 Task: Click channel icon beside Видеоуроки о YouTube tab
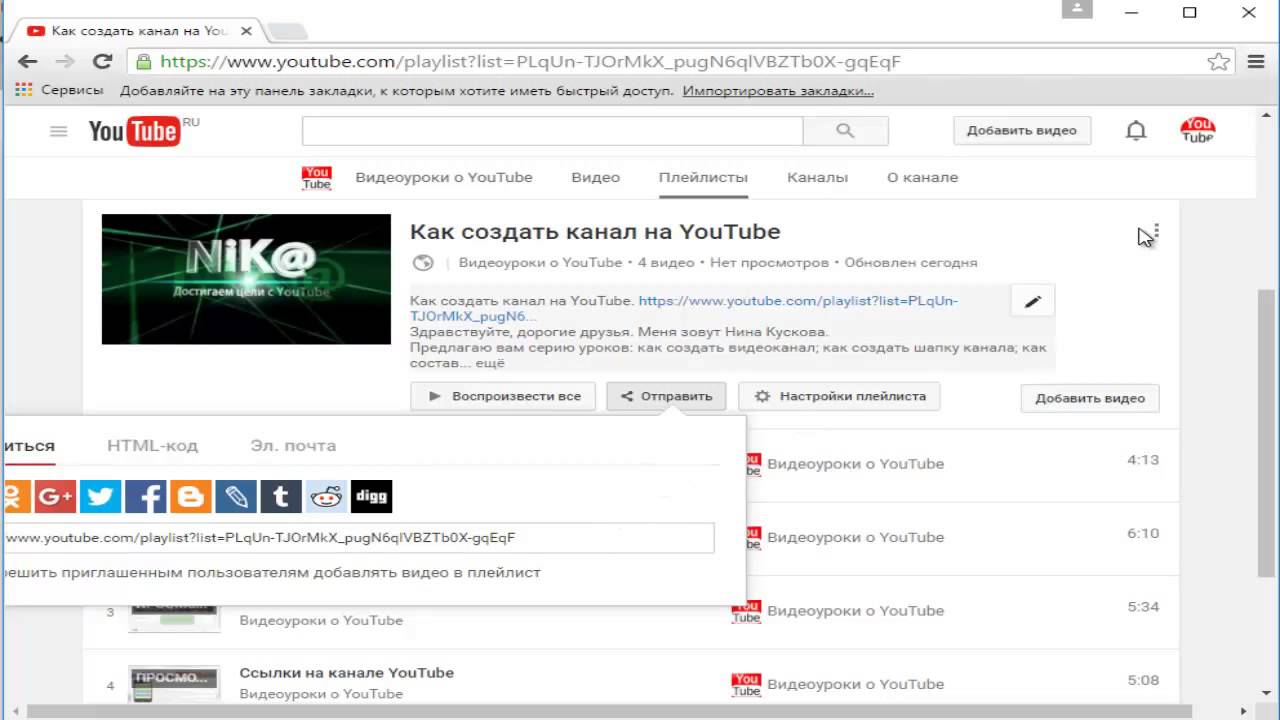coord(317,178)
